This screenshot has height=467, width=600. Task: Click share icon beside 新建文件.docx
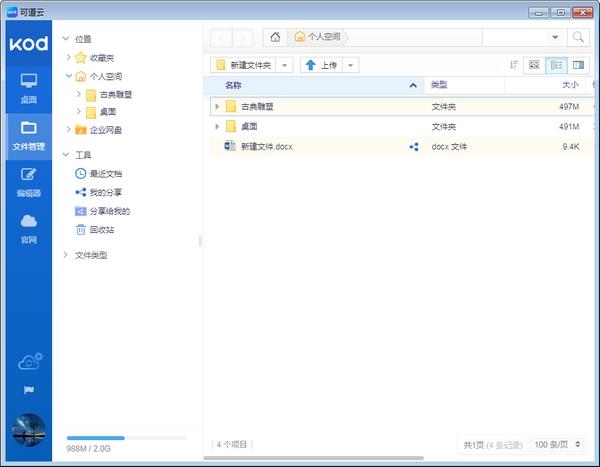tap(413, 147)
